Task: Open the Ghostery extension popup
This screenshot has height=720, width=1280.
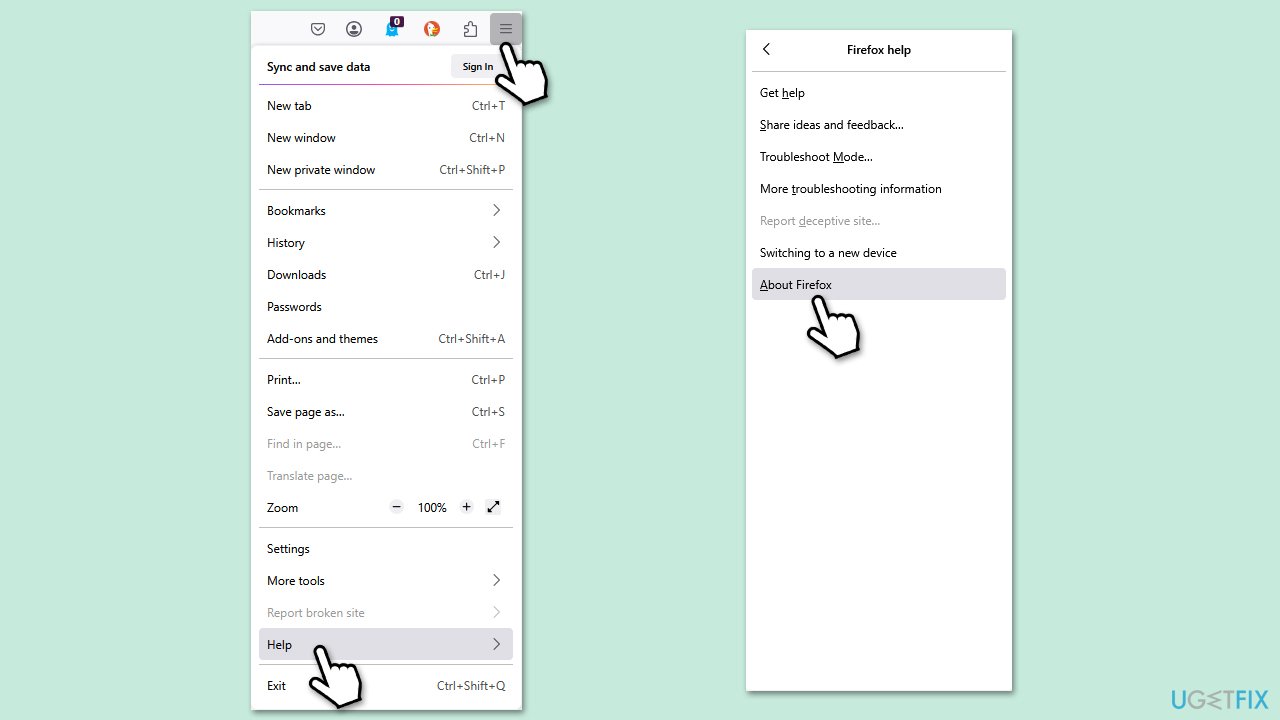Action: (x=393, y=29)
